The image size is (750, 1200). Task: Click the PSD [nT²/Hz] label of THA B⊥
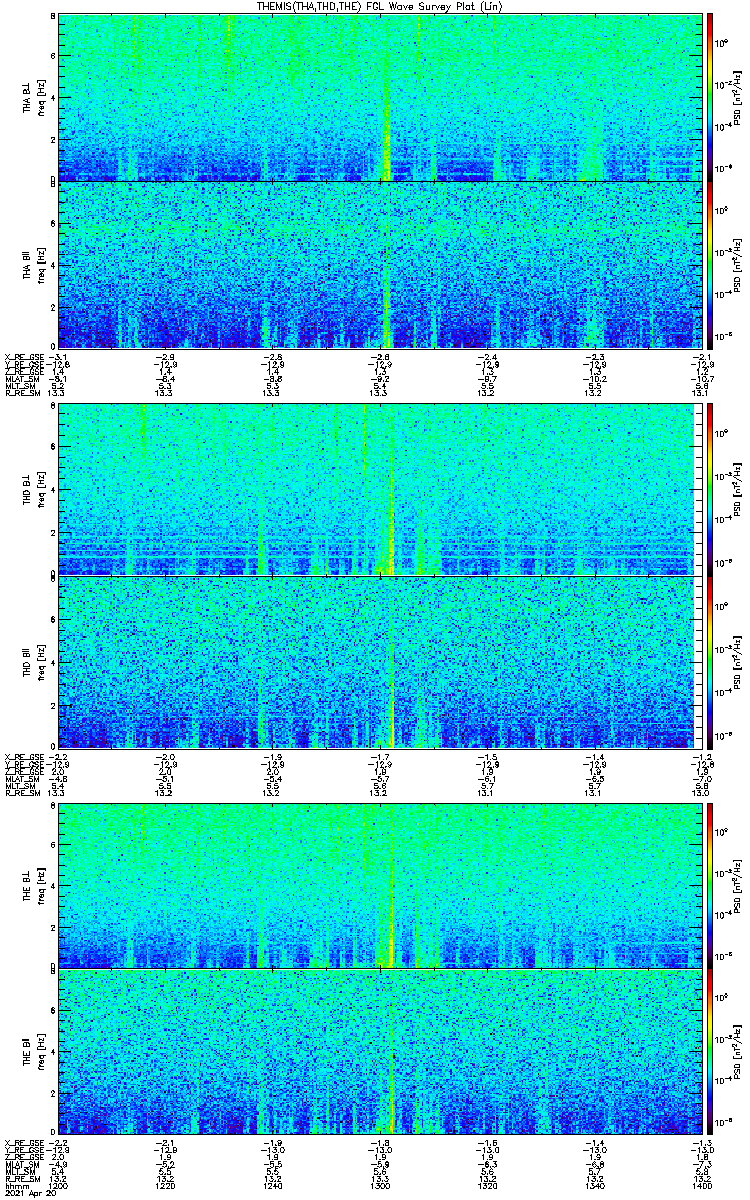click(738, 97)
